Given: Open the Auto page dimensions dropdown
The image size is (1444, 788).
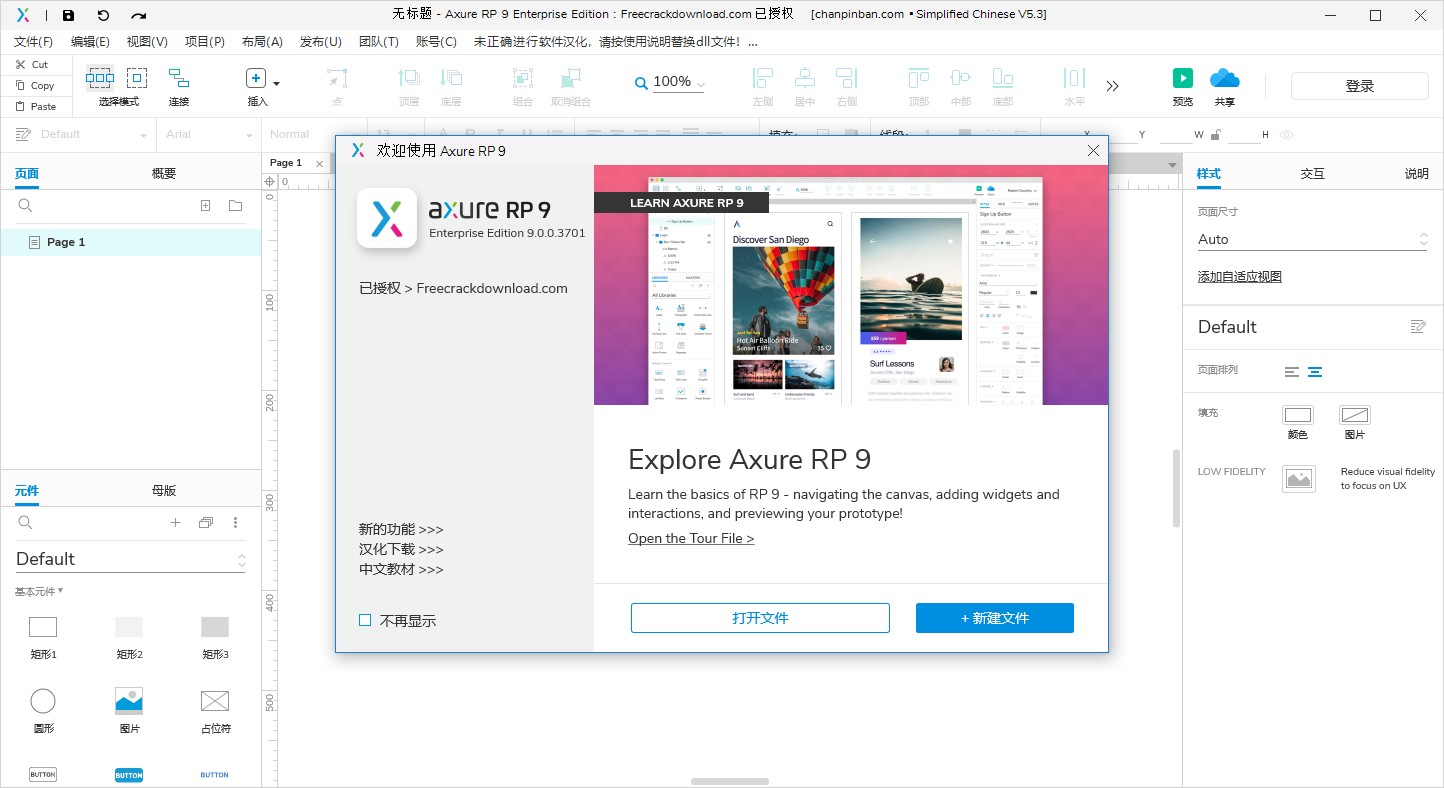Looking at the screenshot, I should pos(1312,239).
